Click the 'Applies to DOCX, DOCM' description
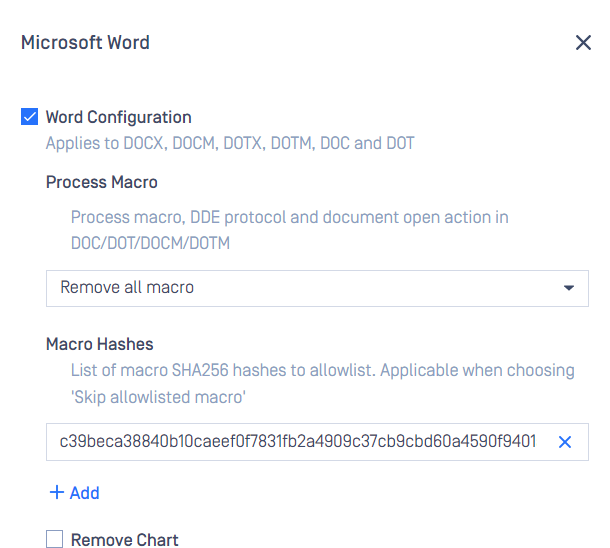This screenshot has width=610, height=548. tap(230, 143)
